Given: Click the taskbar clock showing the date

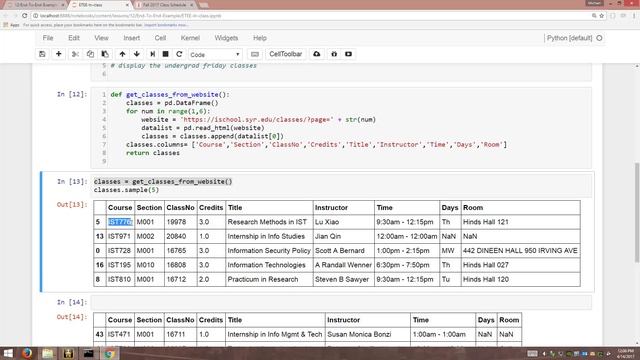Looking at the screenshot, I should pos(625,353).
